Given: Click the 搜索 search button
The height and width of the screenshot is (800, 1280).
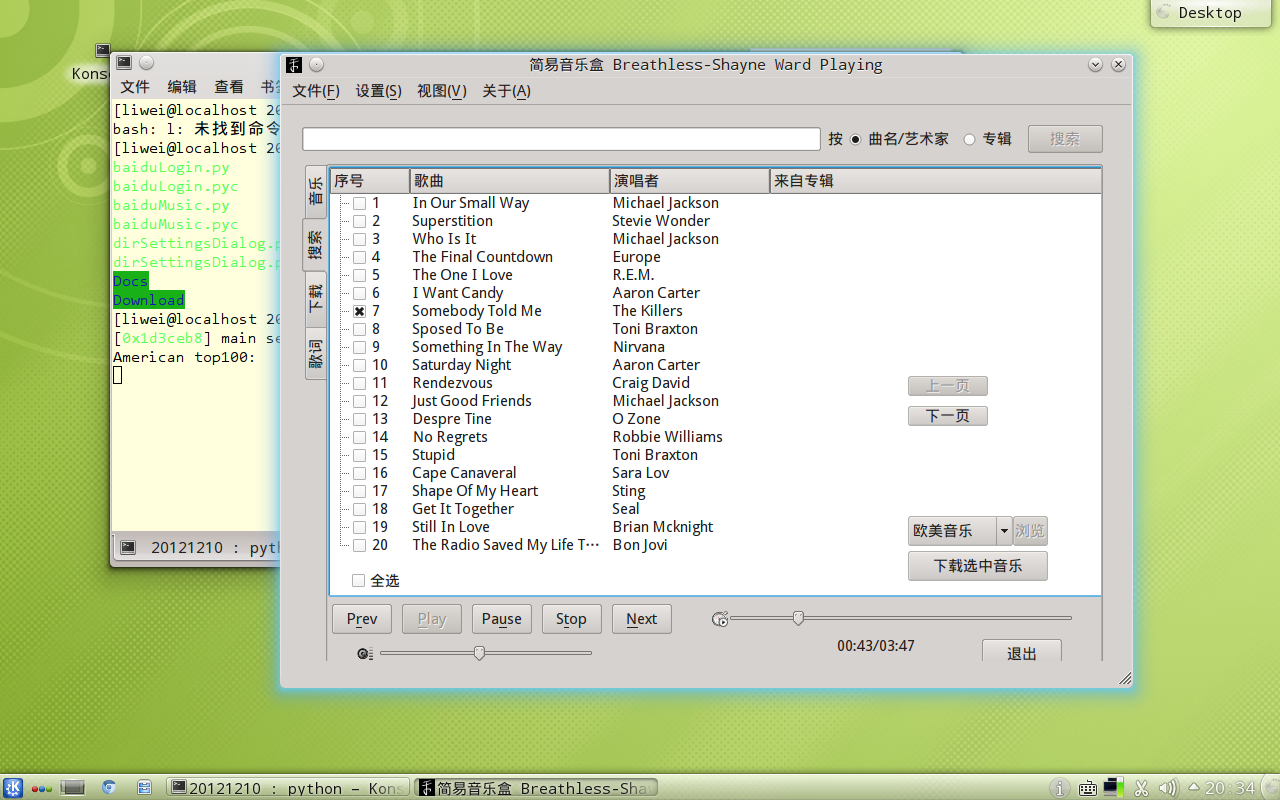Looking at the screenshot, I should click(x=1065, y=139).
